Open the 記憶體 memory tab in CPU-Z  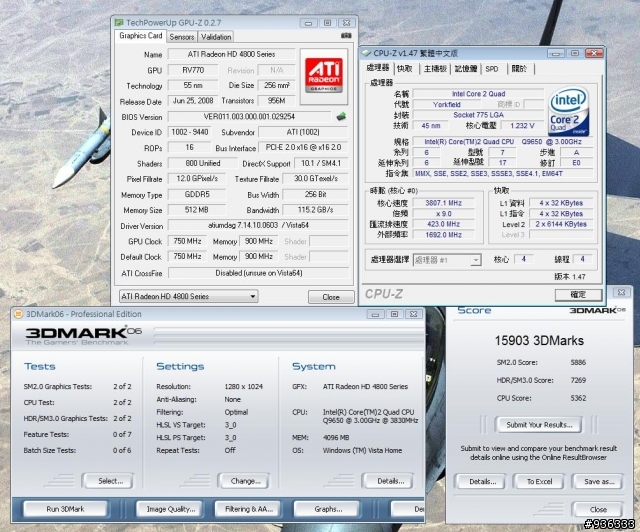[466, 69]
